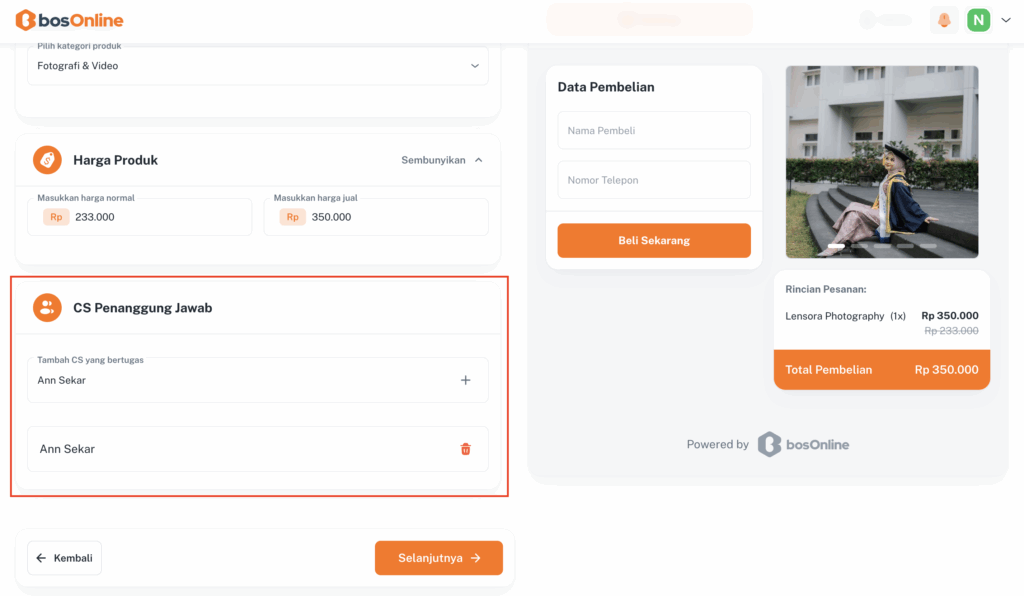Click the bosOnline logo beside Powered by
Image resolution: width=1024 pixels, height=596 pixels.
coord(803,444)
